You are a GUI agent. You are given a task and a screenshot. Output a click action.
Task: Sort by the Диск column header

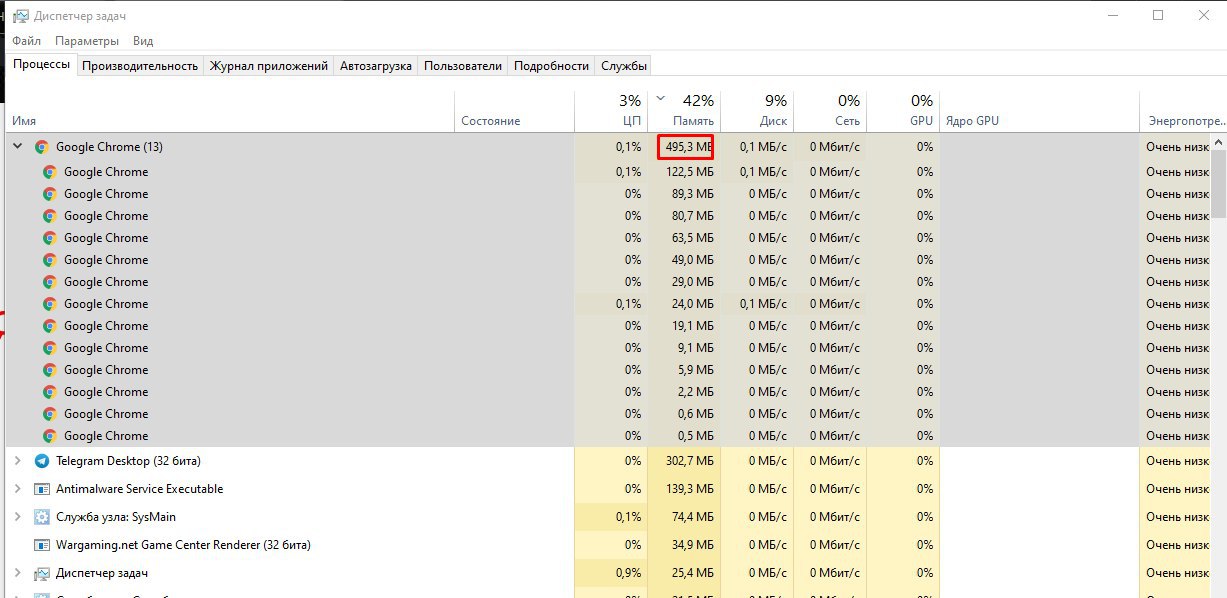coord(757,111)
